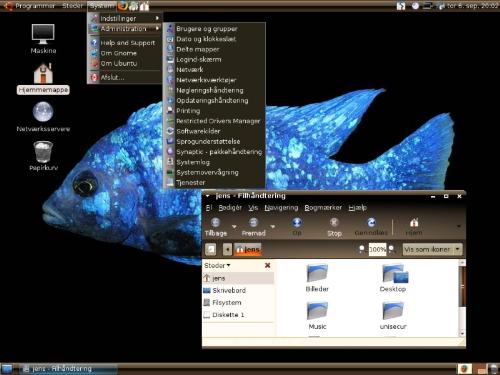The image size is (500, 375).
Task: Open the Navigering menu
Action: 281,208
